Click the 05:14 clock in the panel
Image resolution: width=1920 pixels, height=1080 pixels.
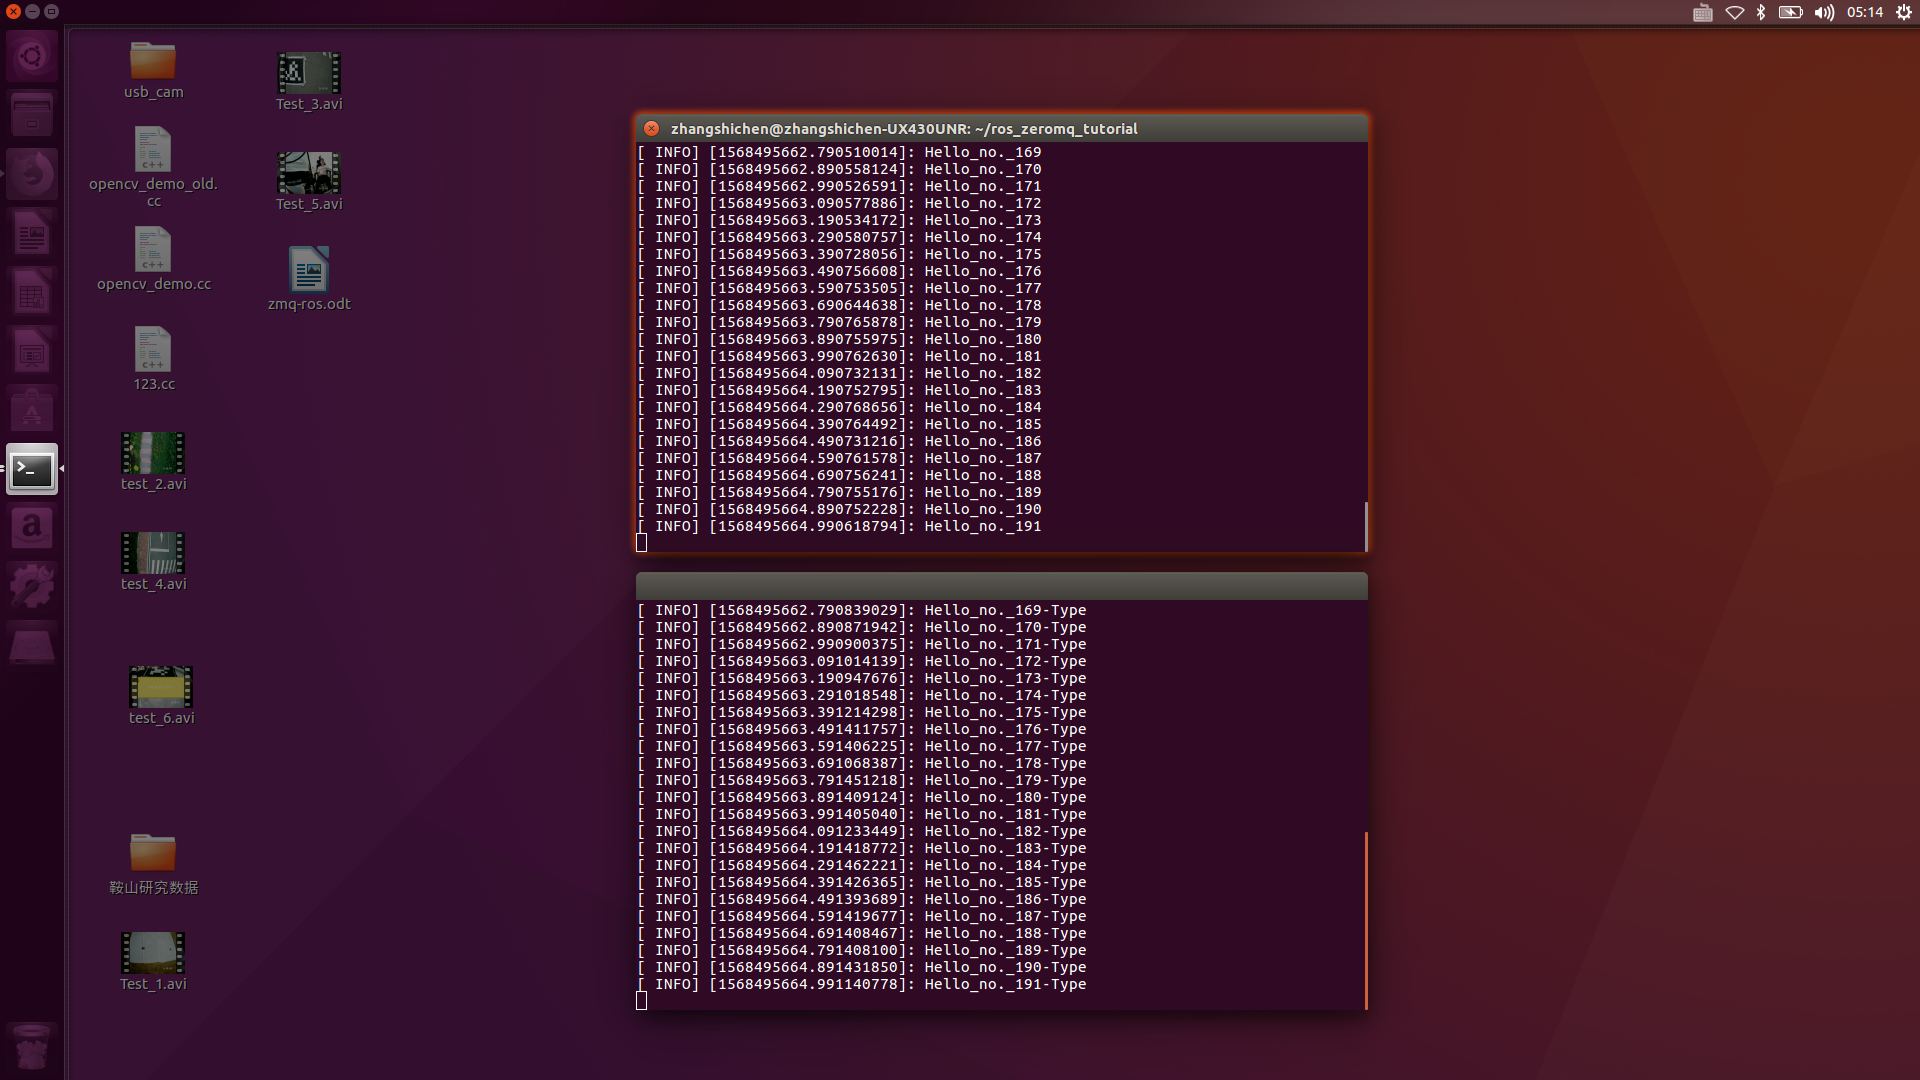[x=1864, y=13]
